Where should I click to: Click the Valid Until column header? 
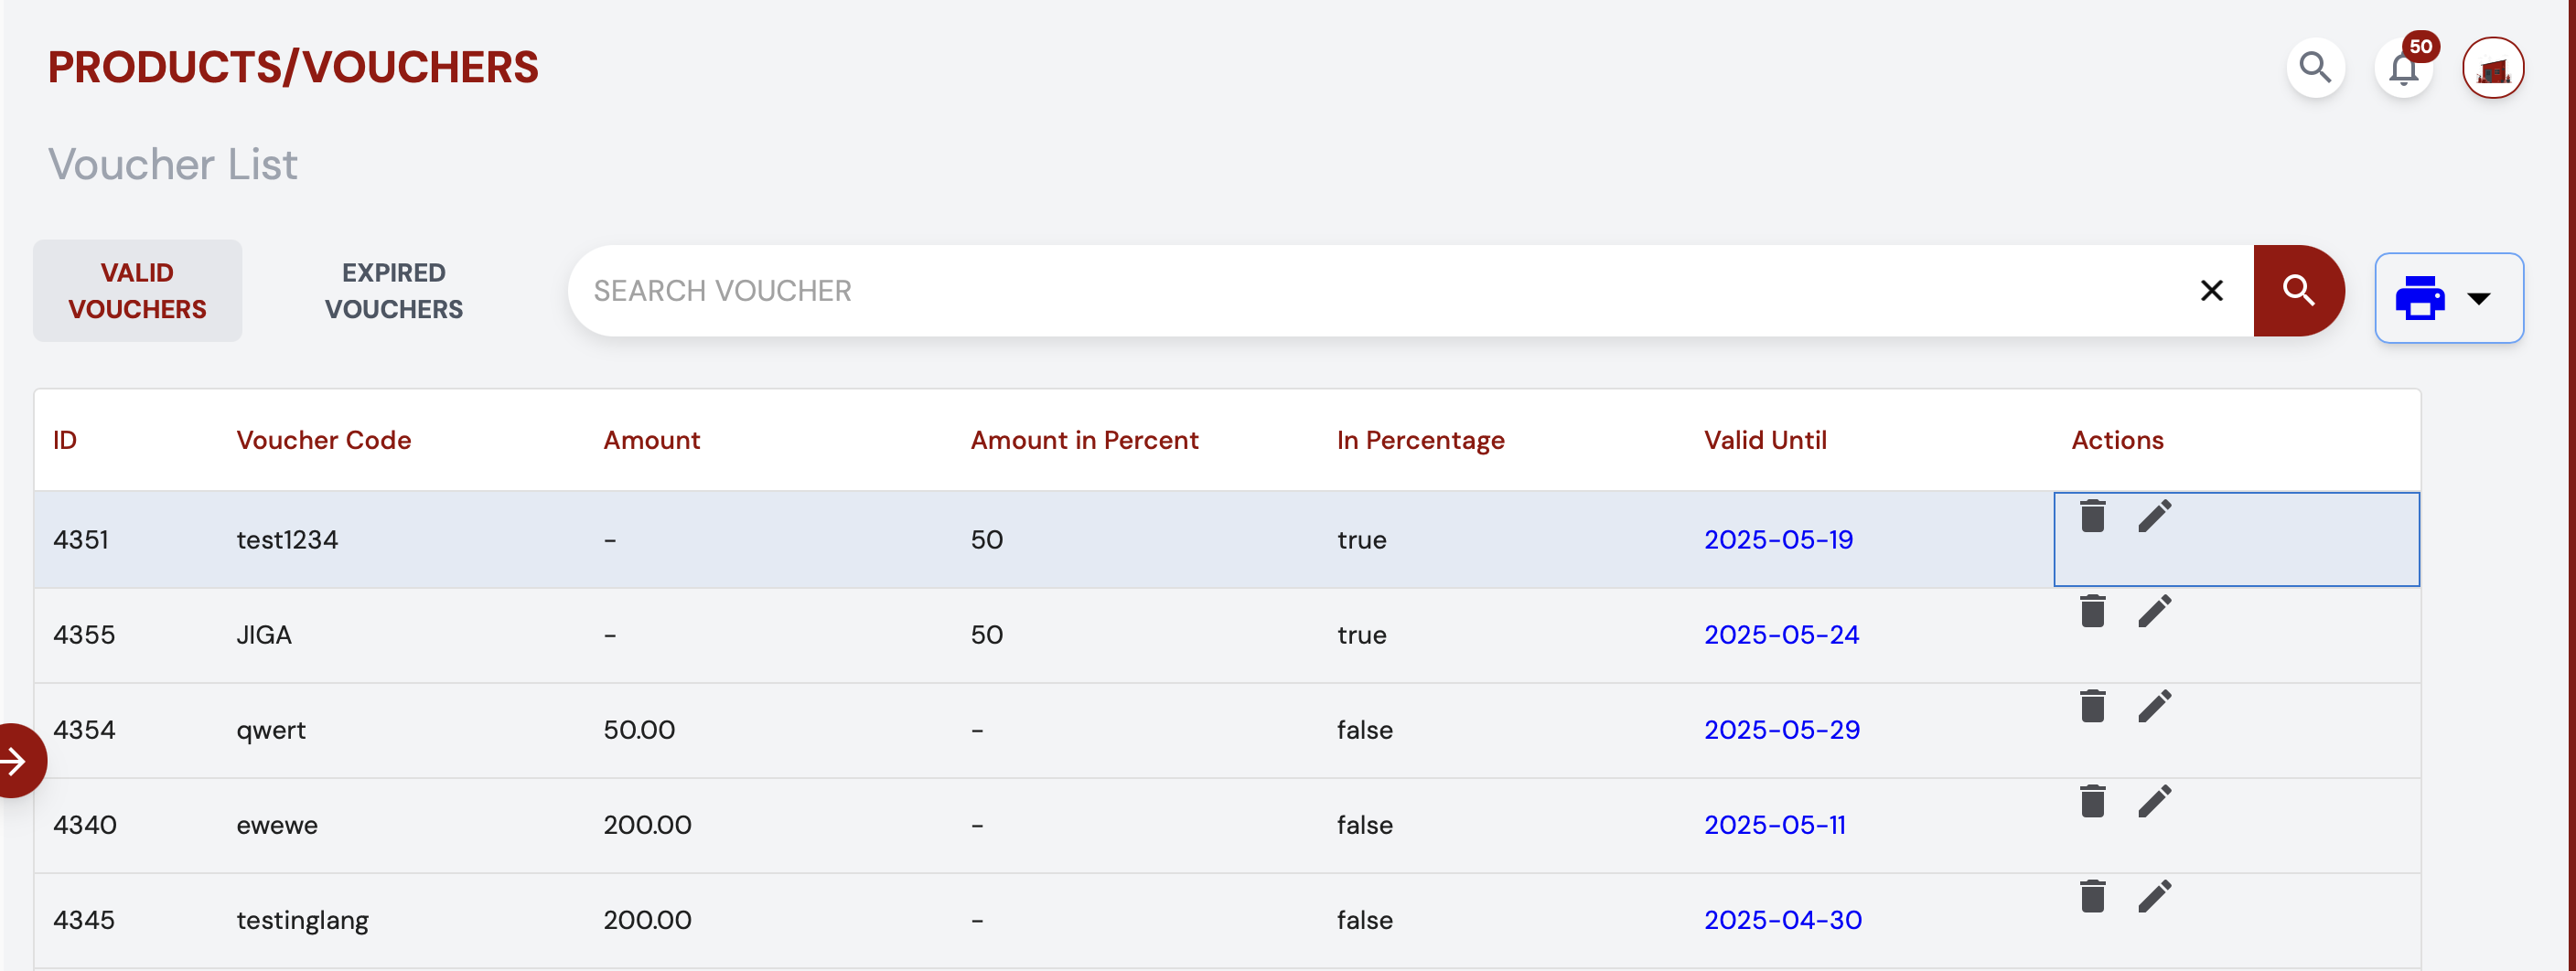click(x=1764, y=440)
